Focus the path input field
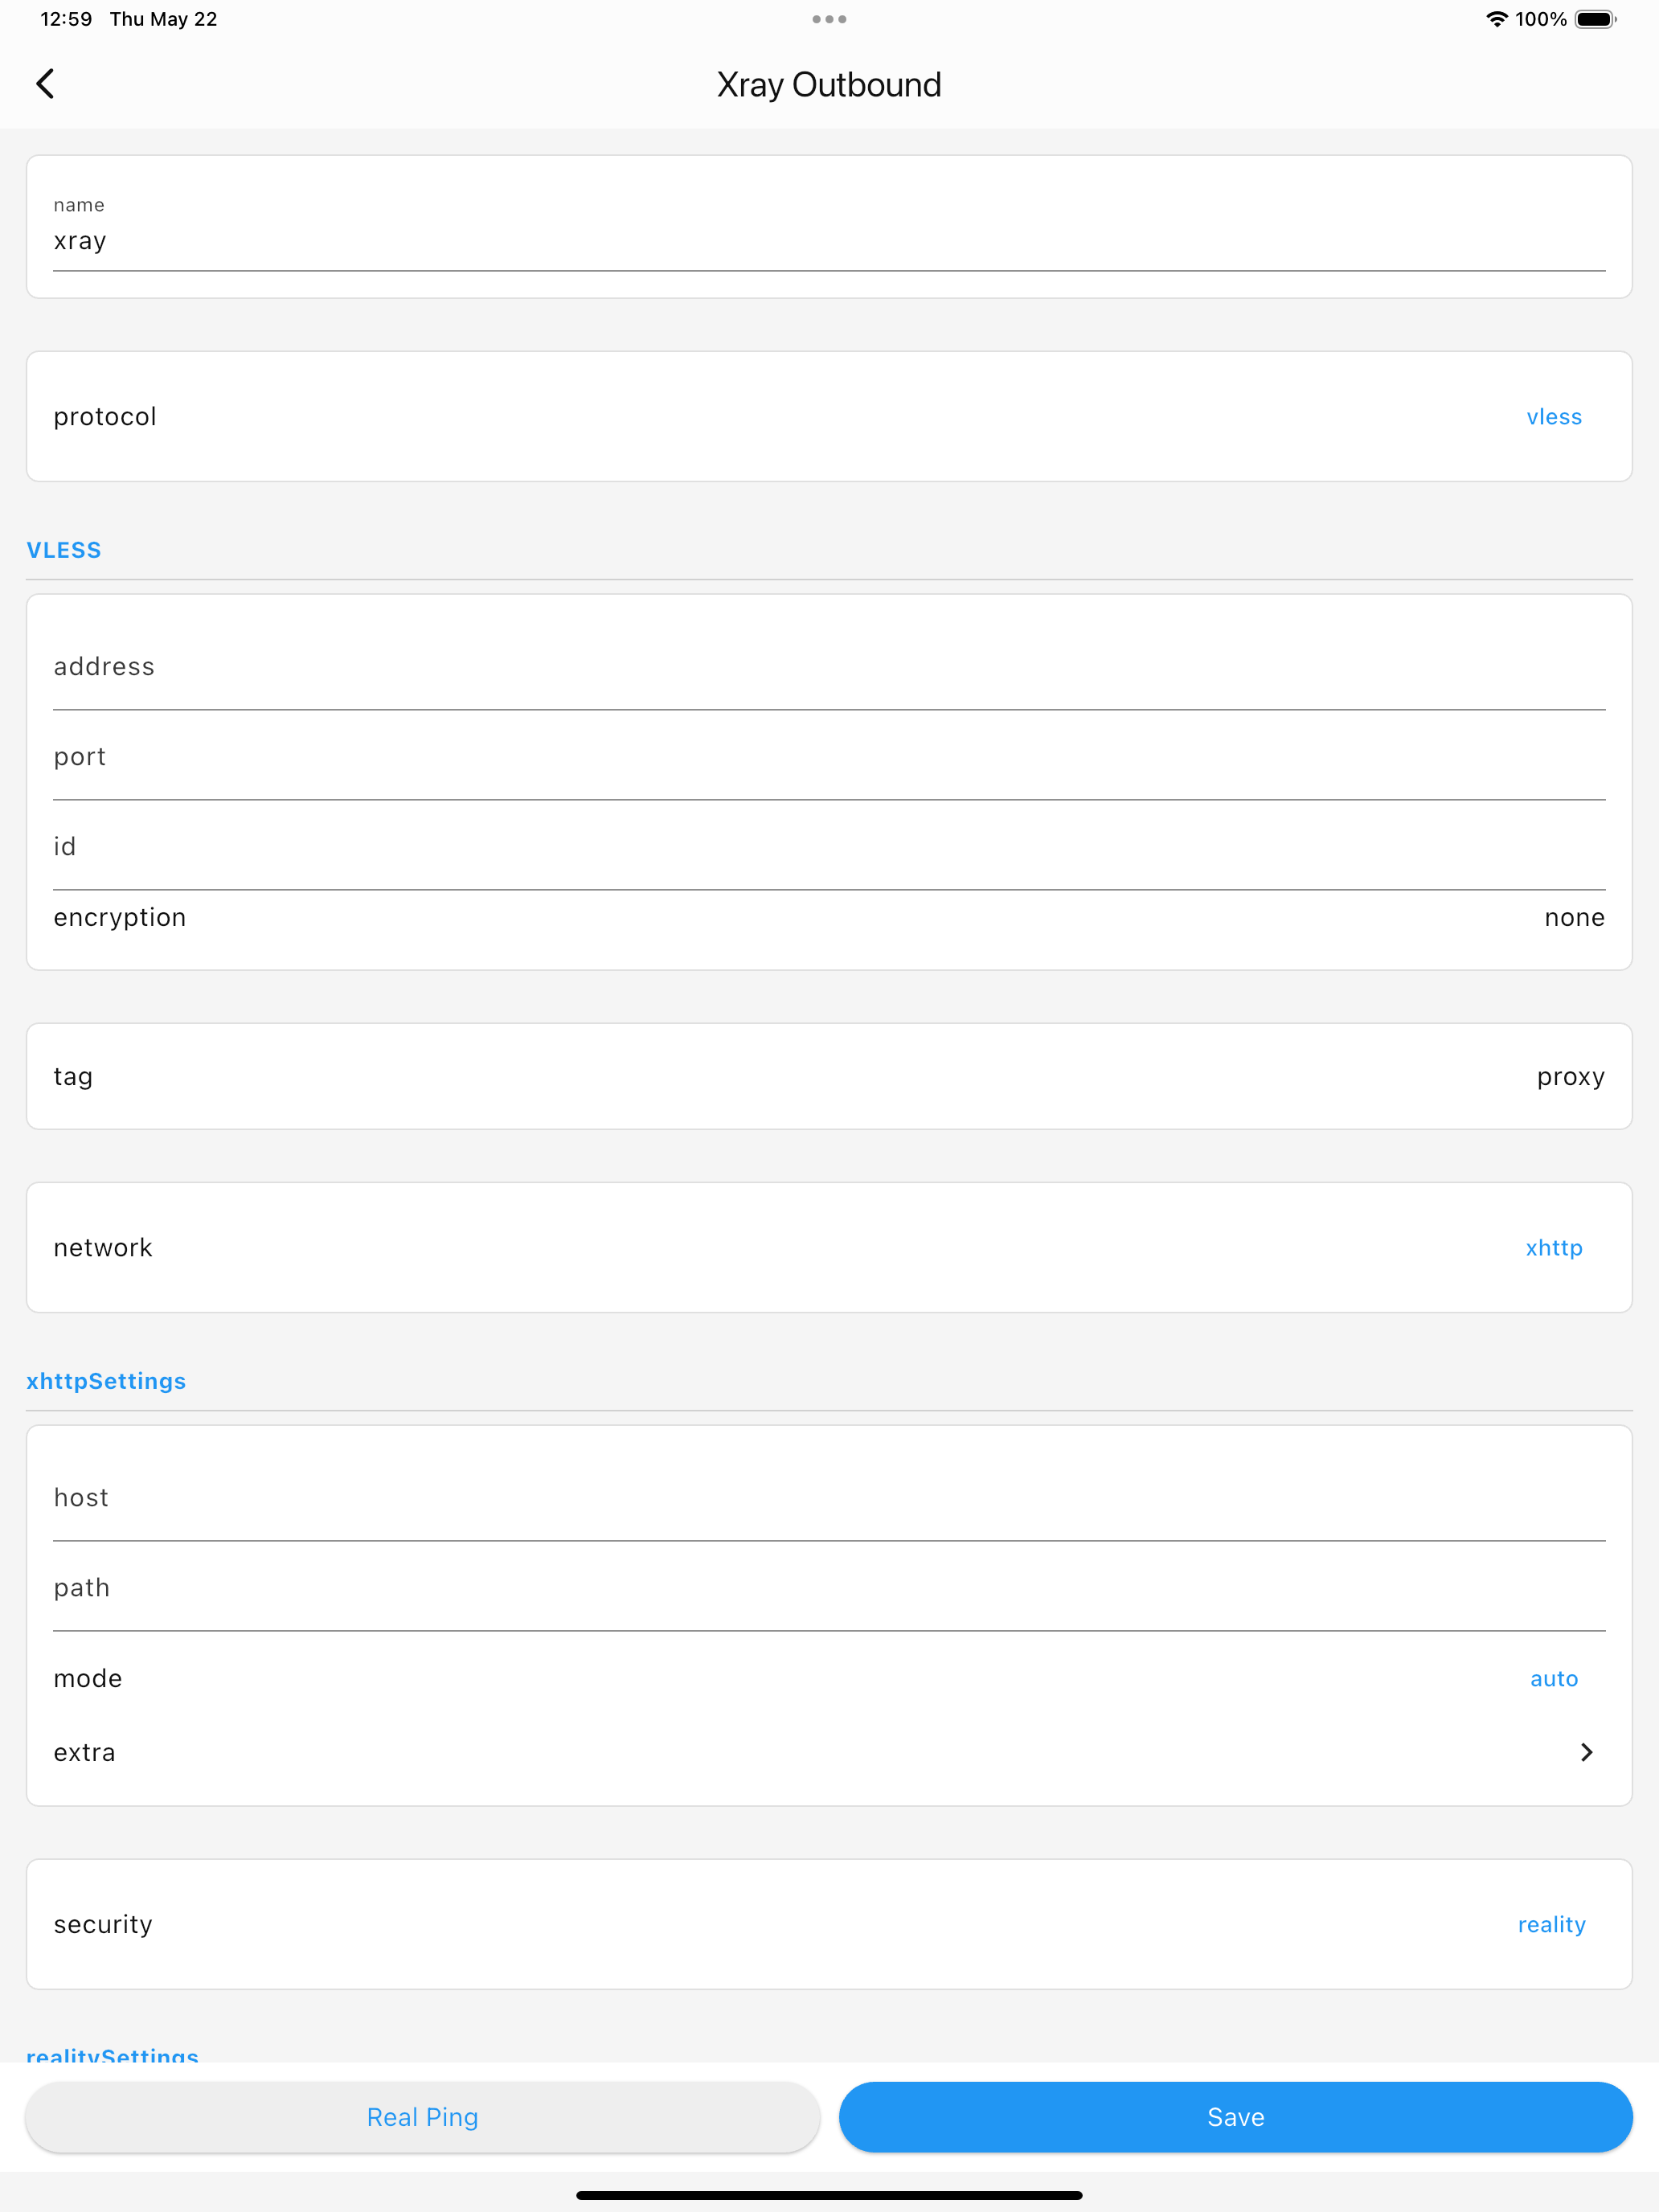Viewport: 1659px width, 2212px height. 829,1587
